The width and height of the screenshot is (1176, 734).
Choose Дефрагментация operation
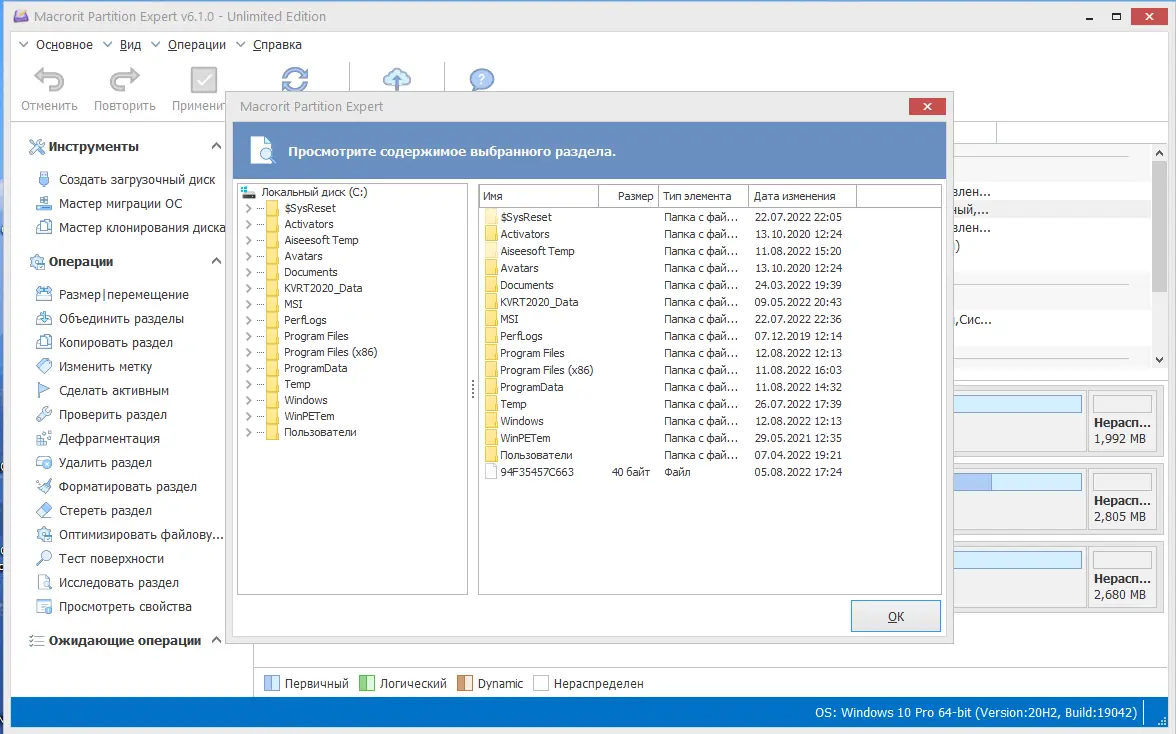98,439
